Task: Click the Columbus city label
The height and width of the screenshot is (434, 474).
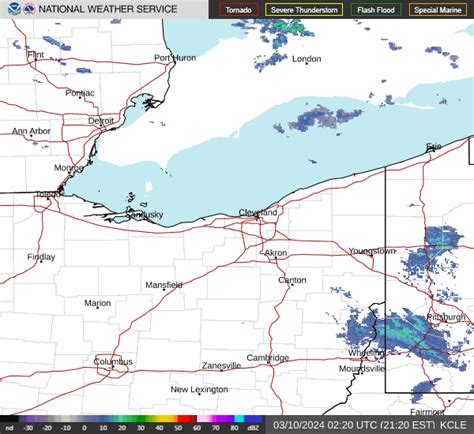Action: [113, 361]
